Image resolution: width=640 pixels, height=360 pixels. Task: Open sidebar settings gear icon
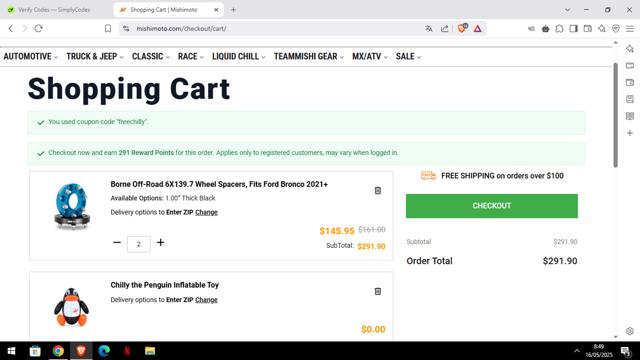tap(630, 331)
